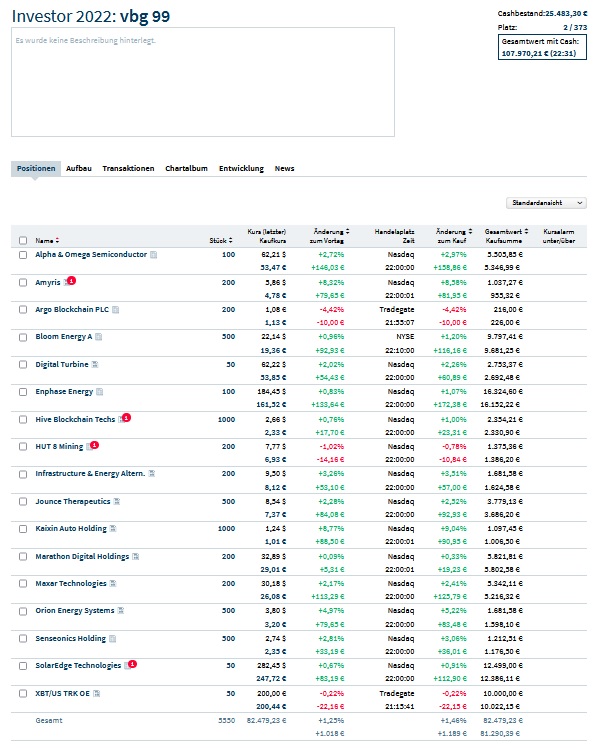Sort by Änderung zum Kauf column

[454, 236]
